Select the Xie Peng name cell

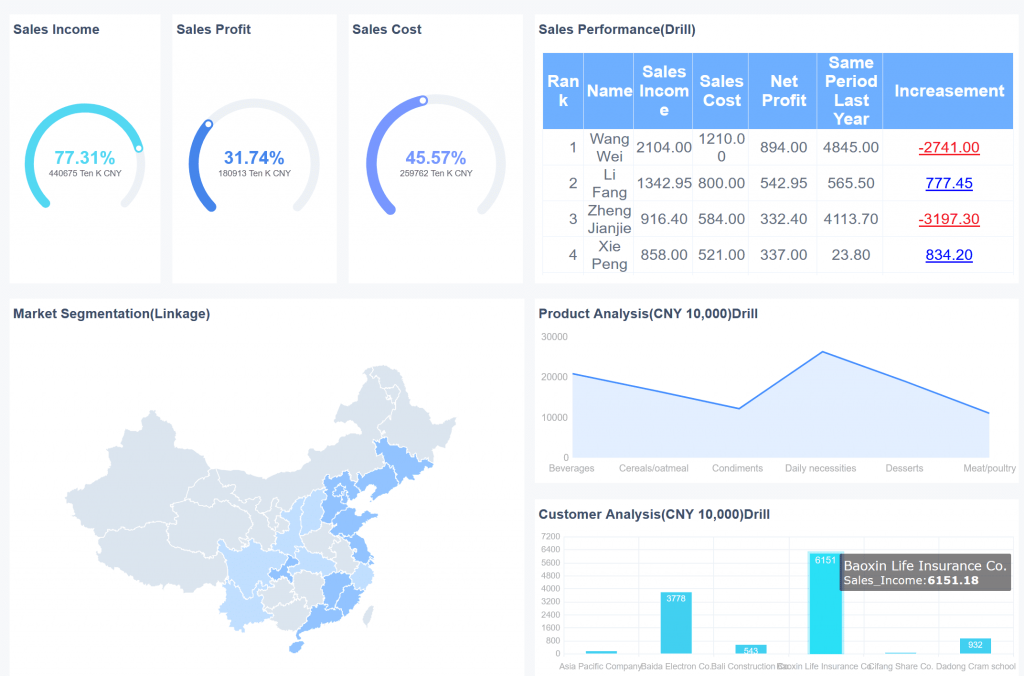coord(609,255)
